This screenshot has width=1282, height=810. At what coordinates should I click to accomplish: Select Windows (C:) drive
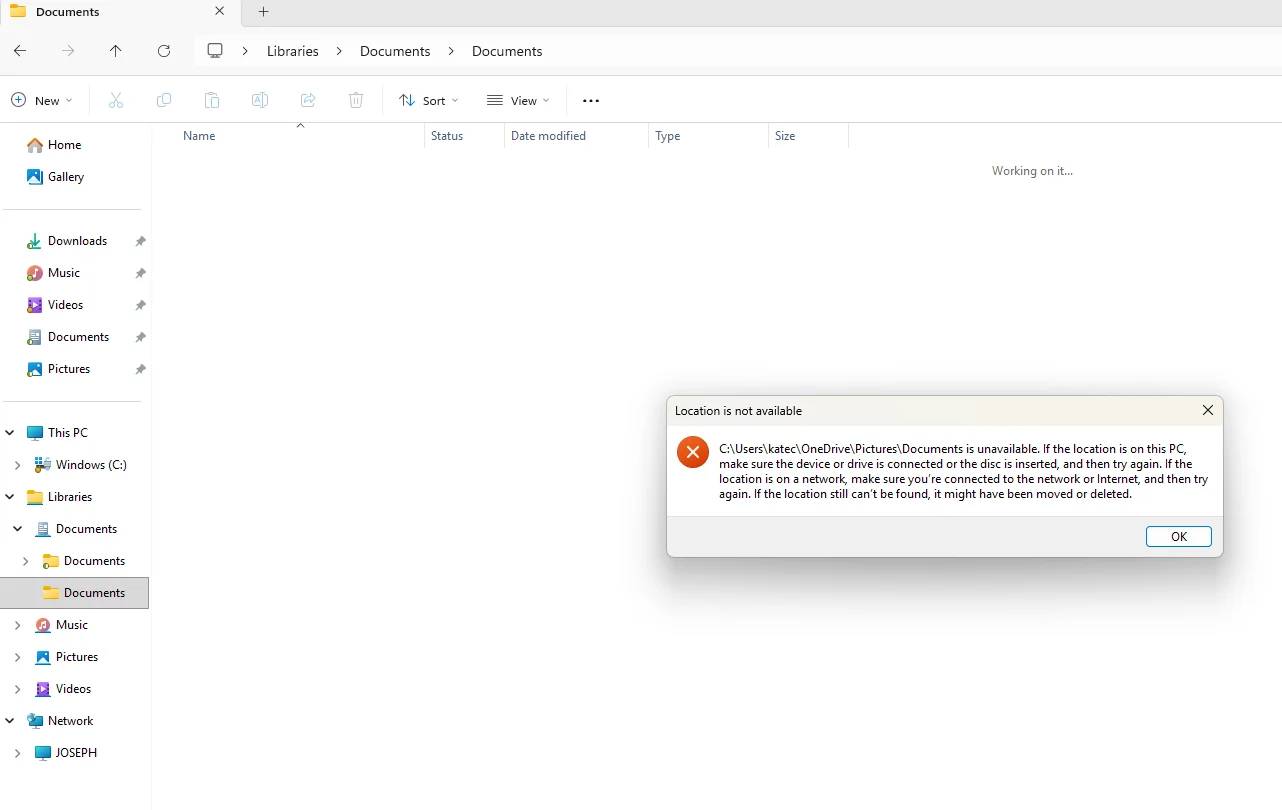[x=91, y=465]
